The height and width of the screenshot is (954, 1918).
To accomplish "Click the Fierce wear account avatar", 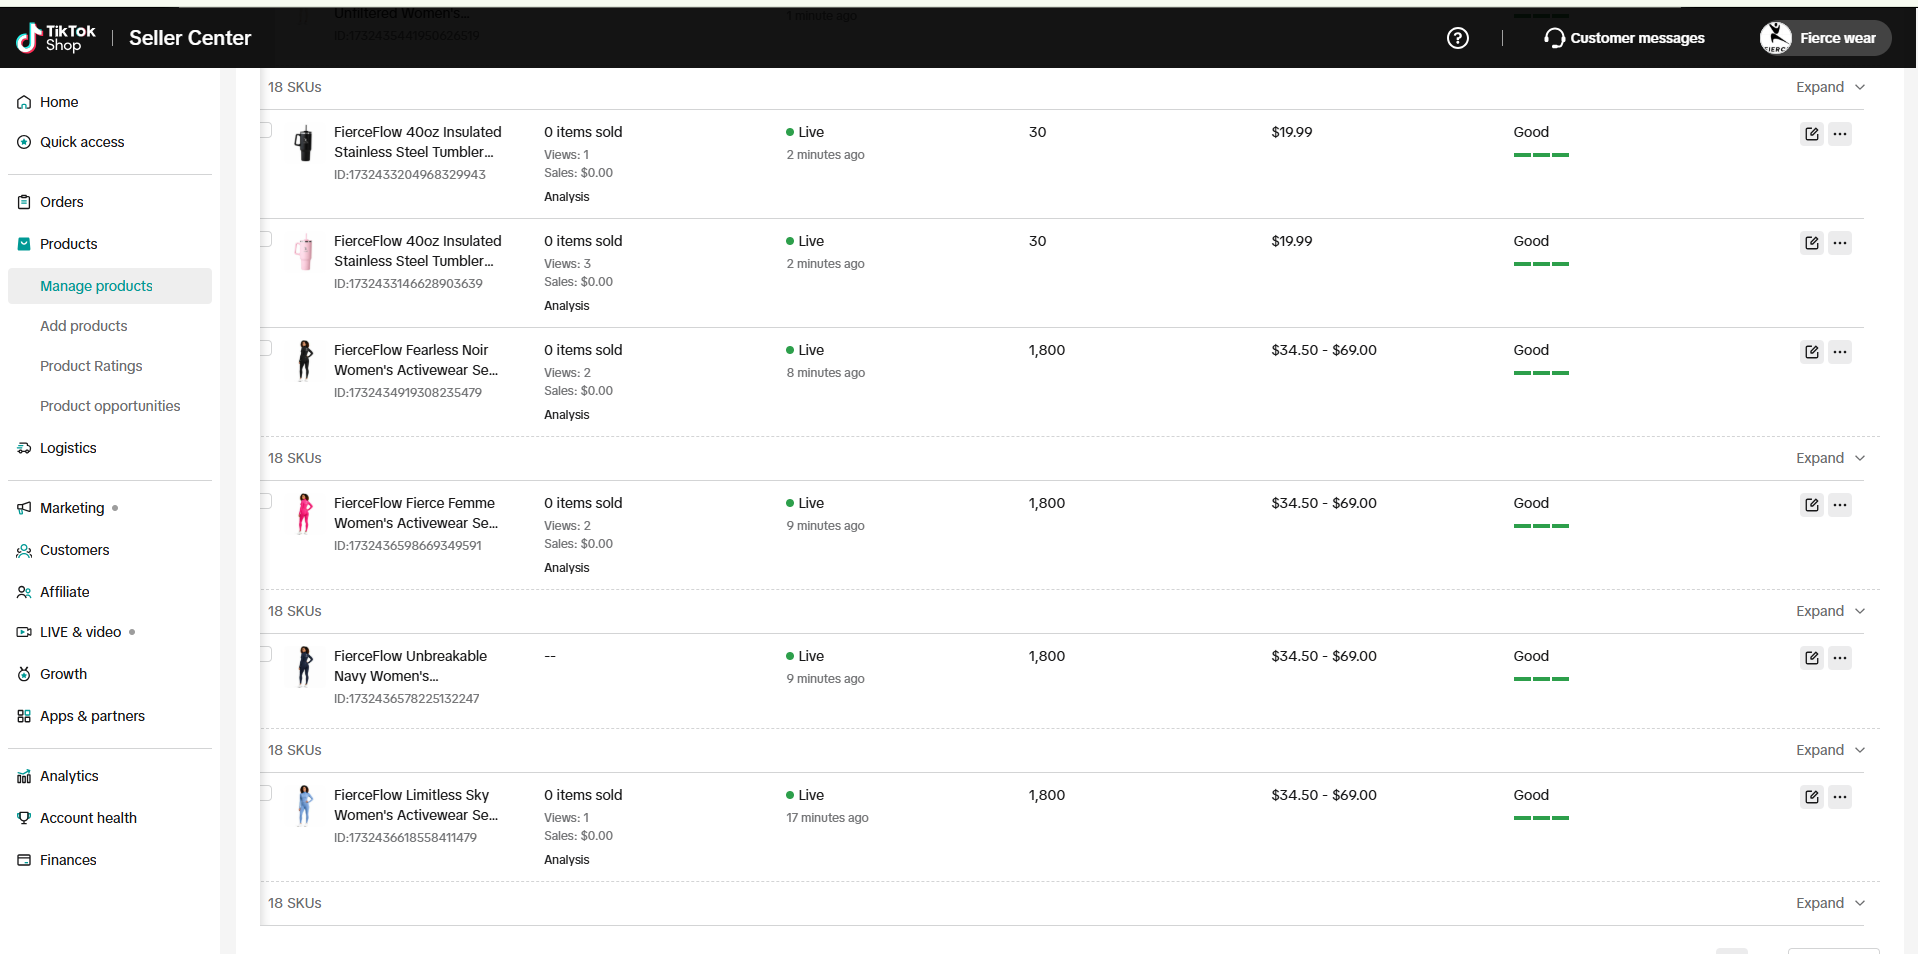I will (x=1776, y=38).
